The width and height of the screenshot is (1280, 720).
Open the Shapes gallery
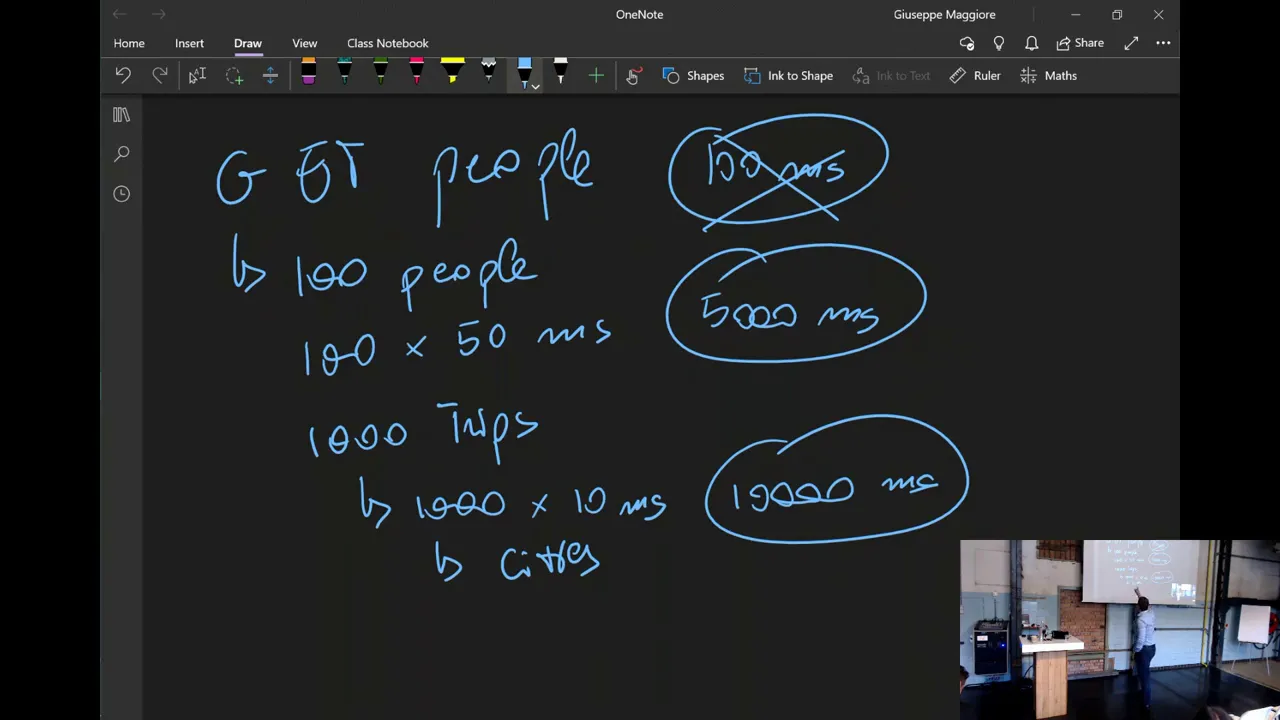pyautogui.click(x=693, y=75)
